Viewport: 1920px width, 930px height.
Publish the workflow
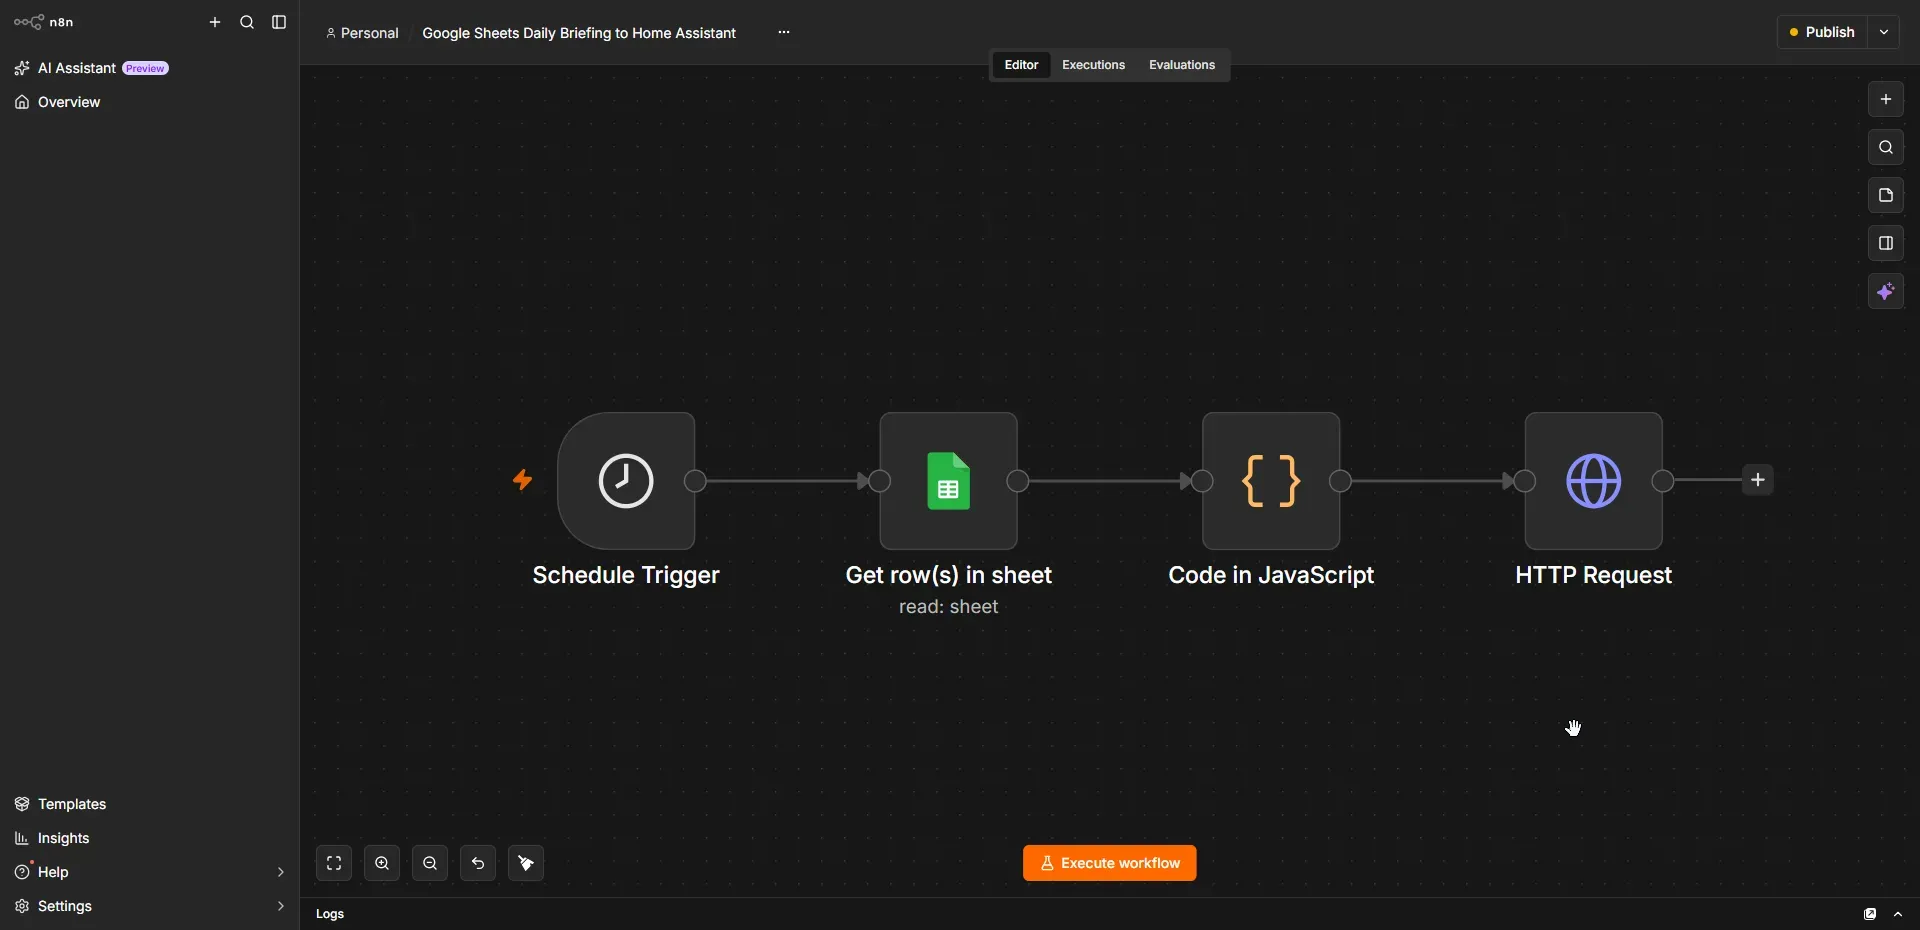(1823, 32)
